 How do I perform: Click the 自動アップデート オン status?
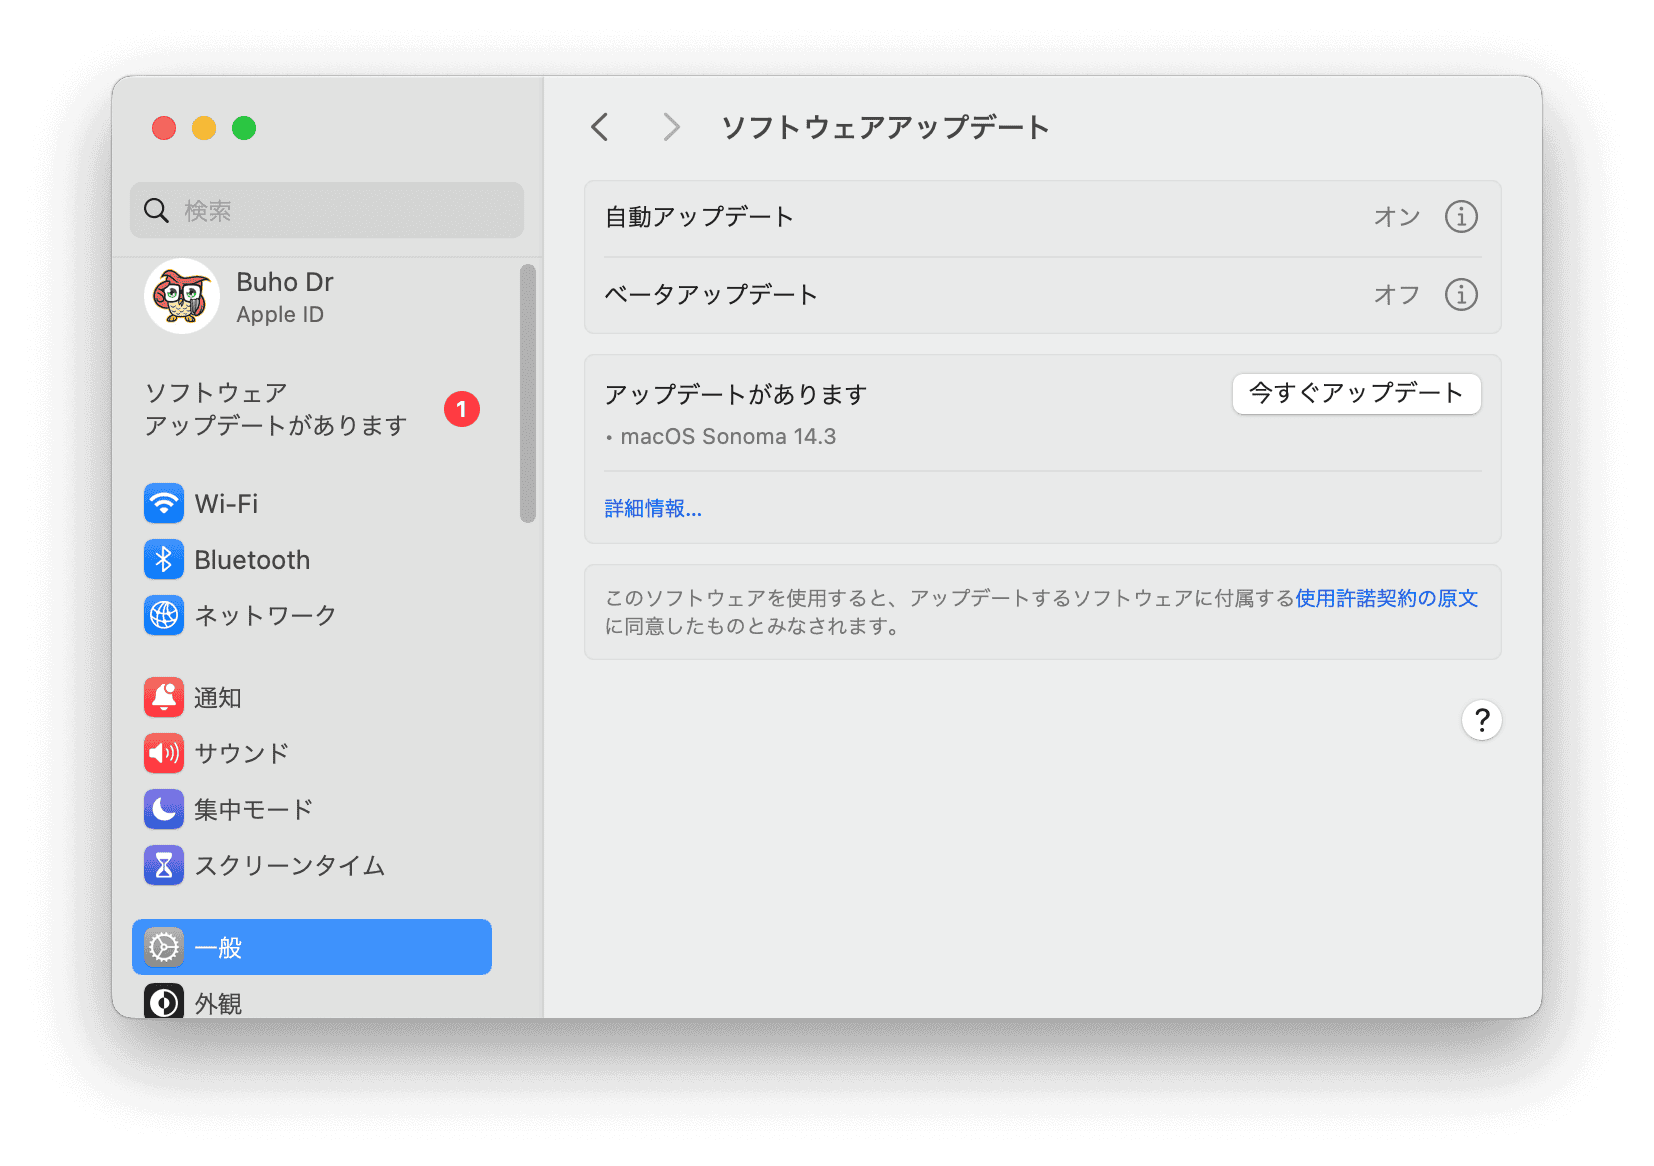(x=1396, y=216)
